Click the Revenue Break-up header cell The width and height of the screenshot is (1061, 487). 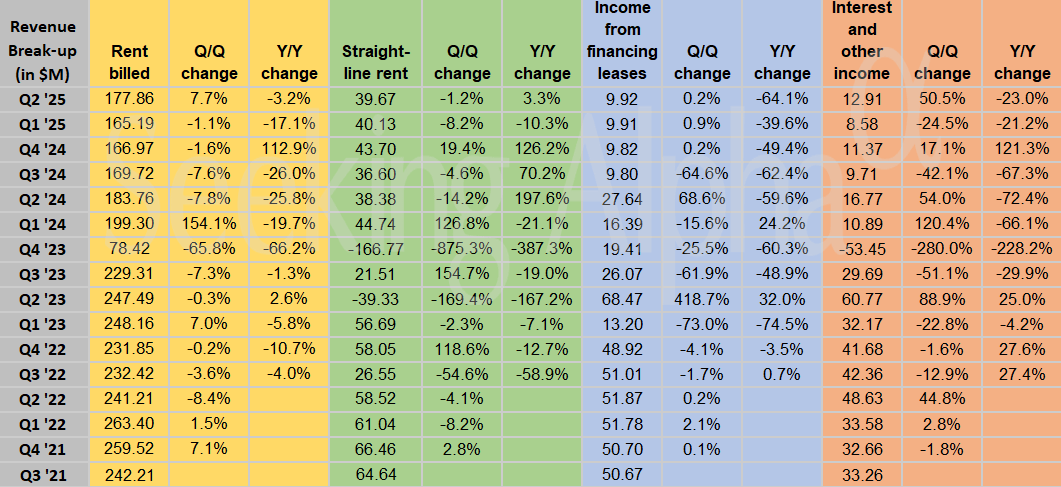pyautogui.click(x=44, y=51)
